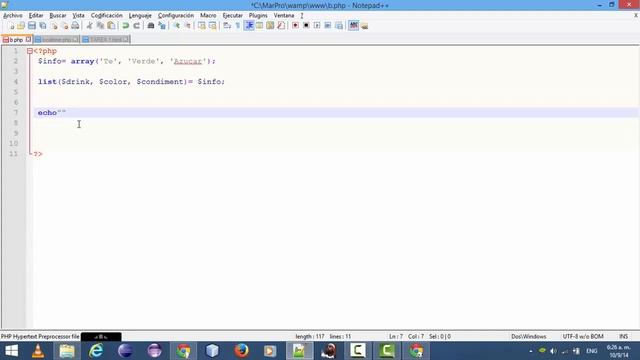Toggle show all characters pilcrow icon
Screen dimensions: 640x360
coord(238,26)
